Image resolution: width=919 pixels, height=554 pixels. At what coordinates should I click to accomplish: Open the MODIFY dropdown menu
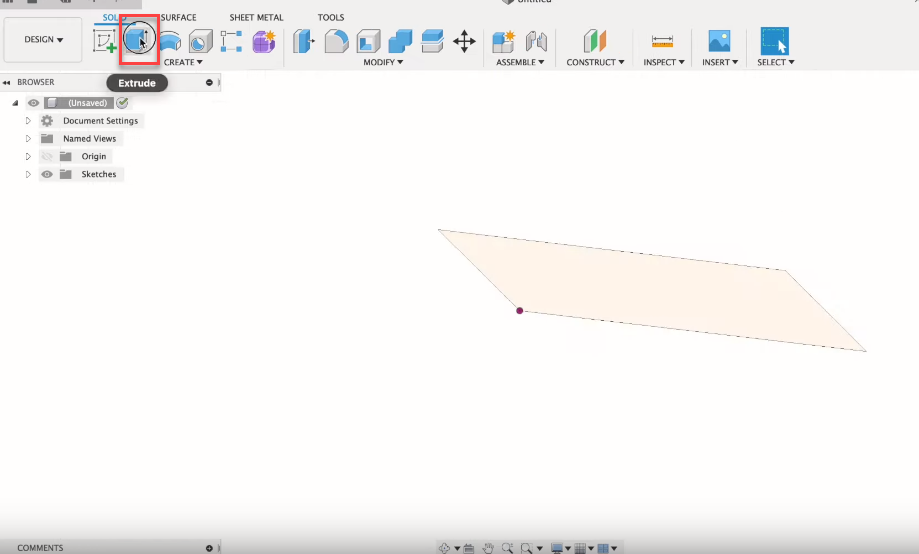tap(383, 62)
